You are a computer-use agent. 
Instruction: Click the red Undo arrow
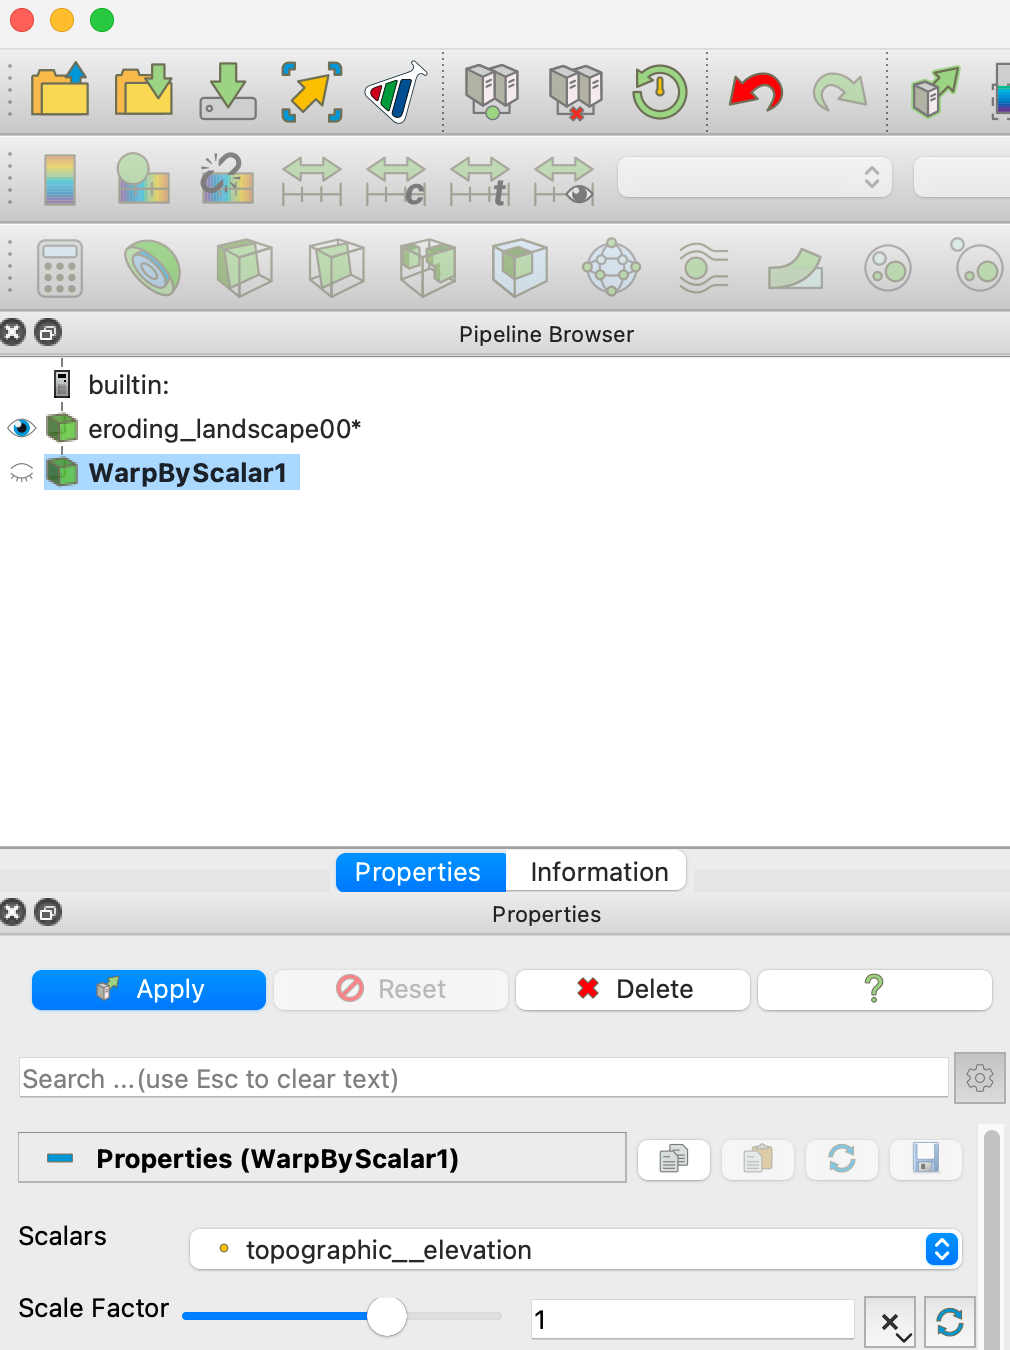(x=755, y=92)
